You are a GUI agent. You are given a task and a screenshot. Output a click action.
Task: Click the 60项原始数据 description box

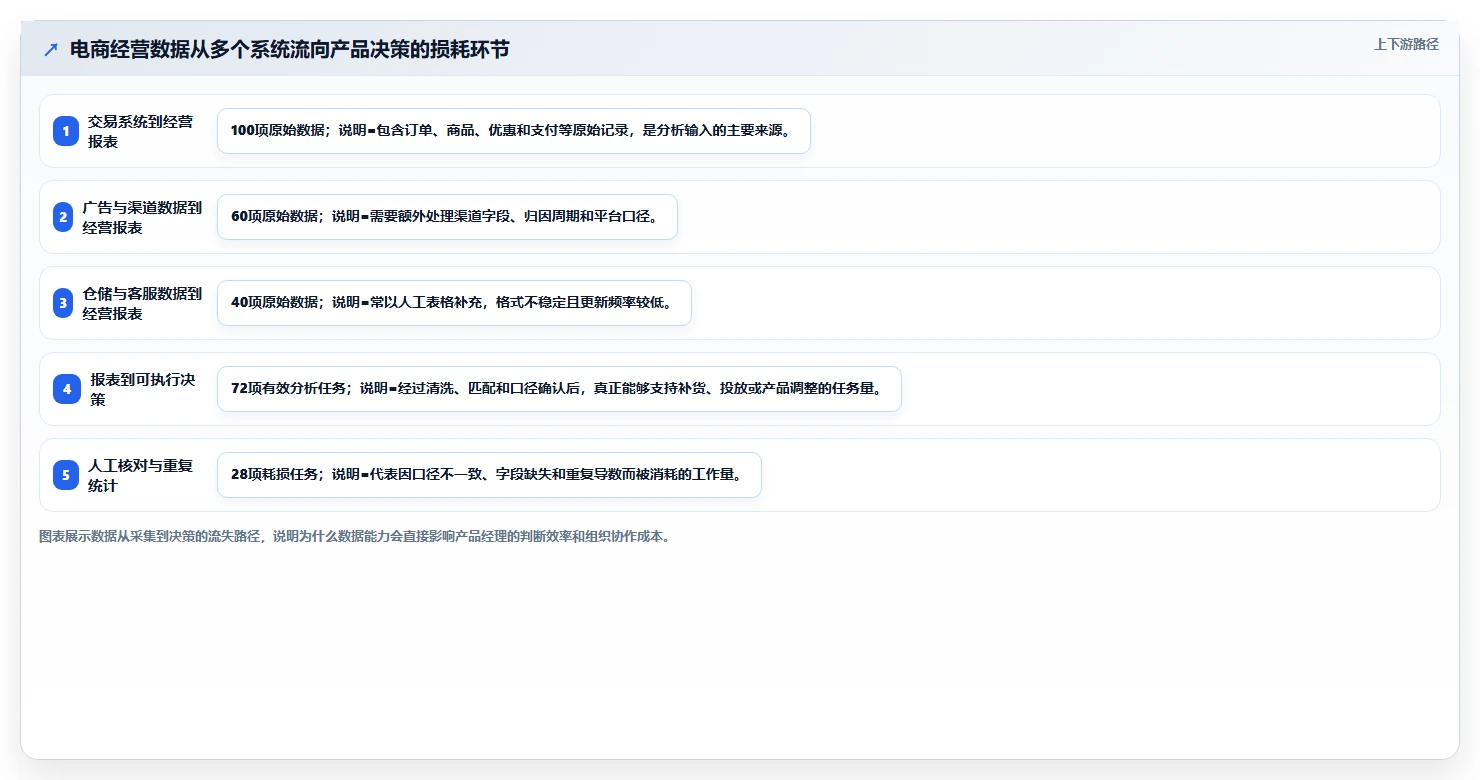pos(447,217)
